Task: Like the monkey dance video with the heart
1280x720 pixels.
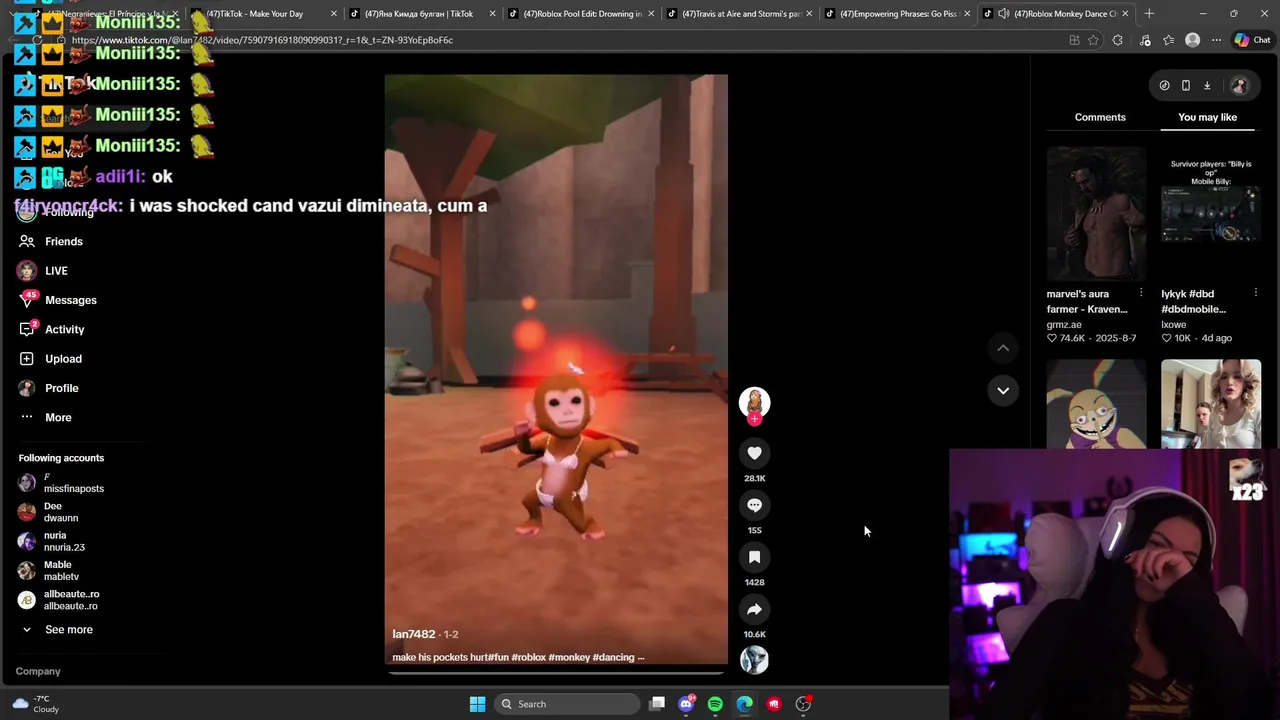Action: (x=754, y=453)
